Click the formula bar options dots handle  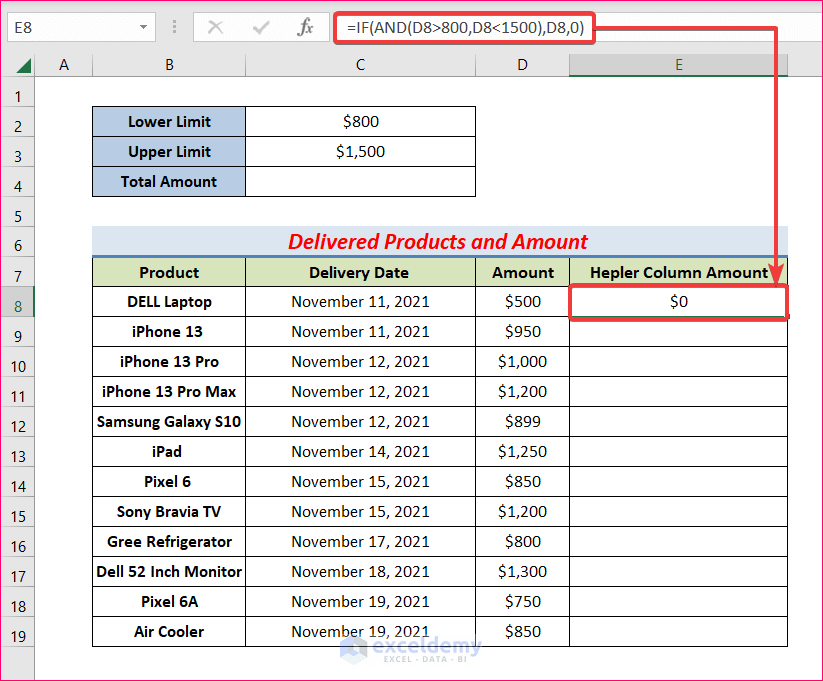(x=174, y=27)
